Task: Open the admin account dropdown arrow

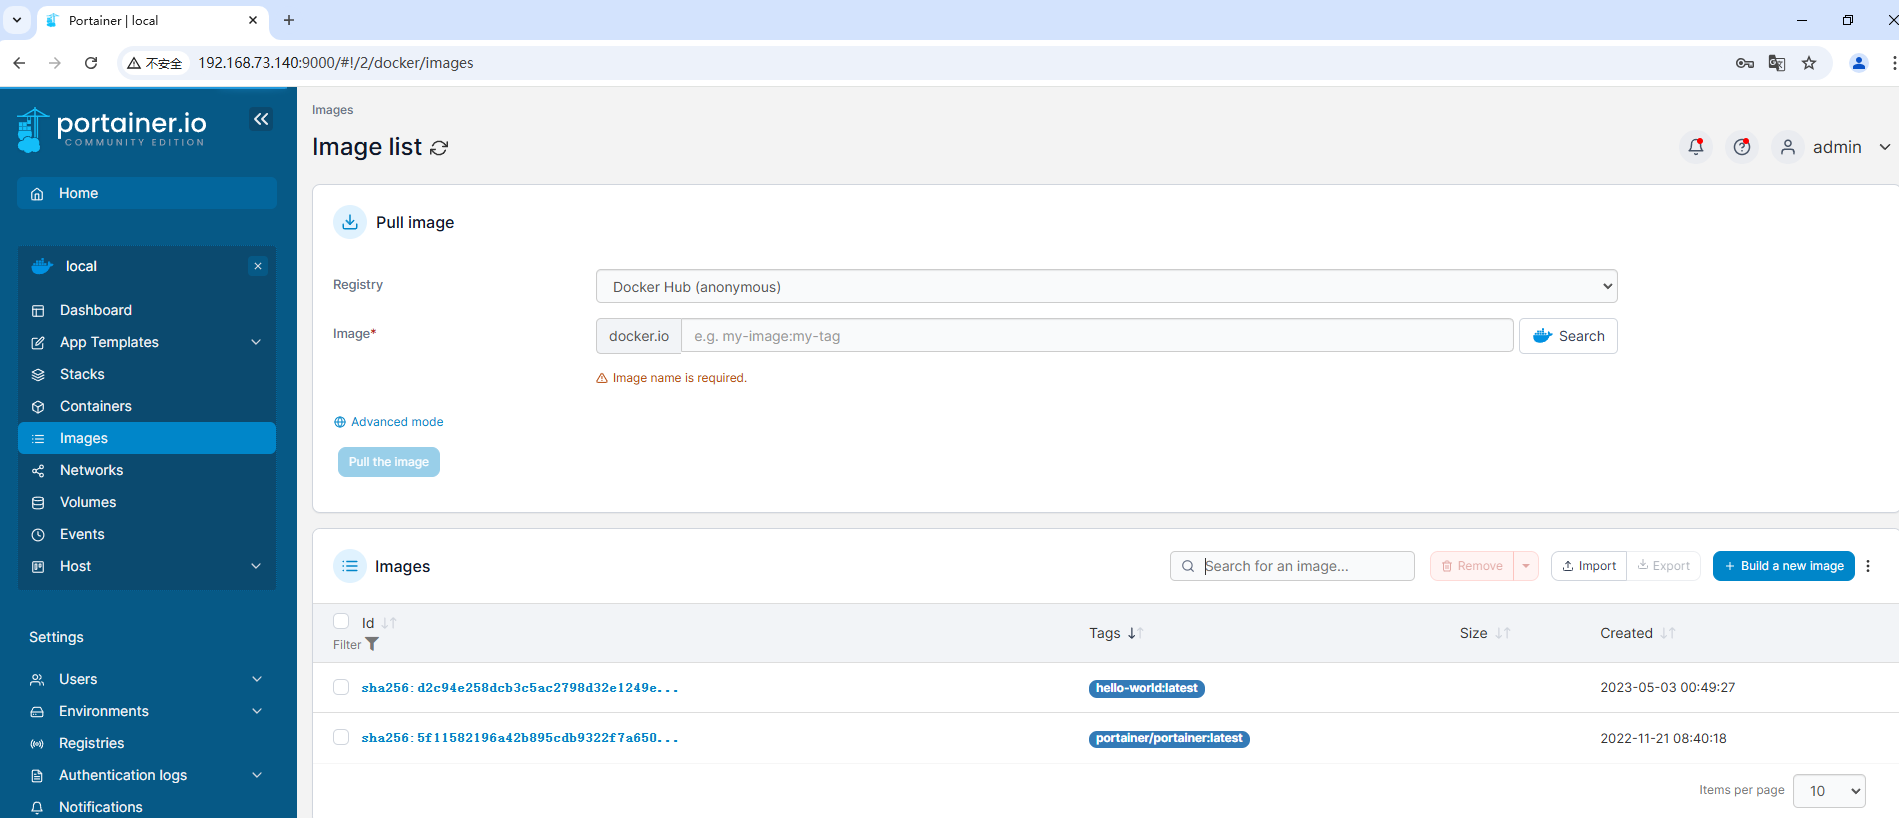Action: click(x=1885, y=147)
